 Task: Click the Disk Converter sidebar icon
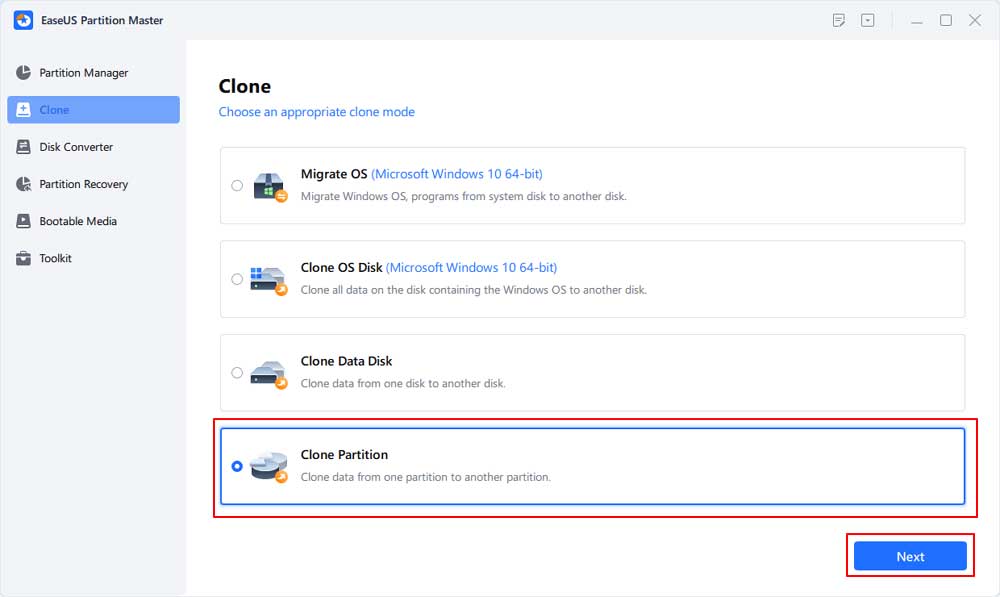24,147
